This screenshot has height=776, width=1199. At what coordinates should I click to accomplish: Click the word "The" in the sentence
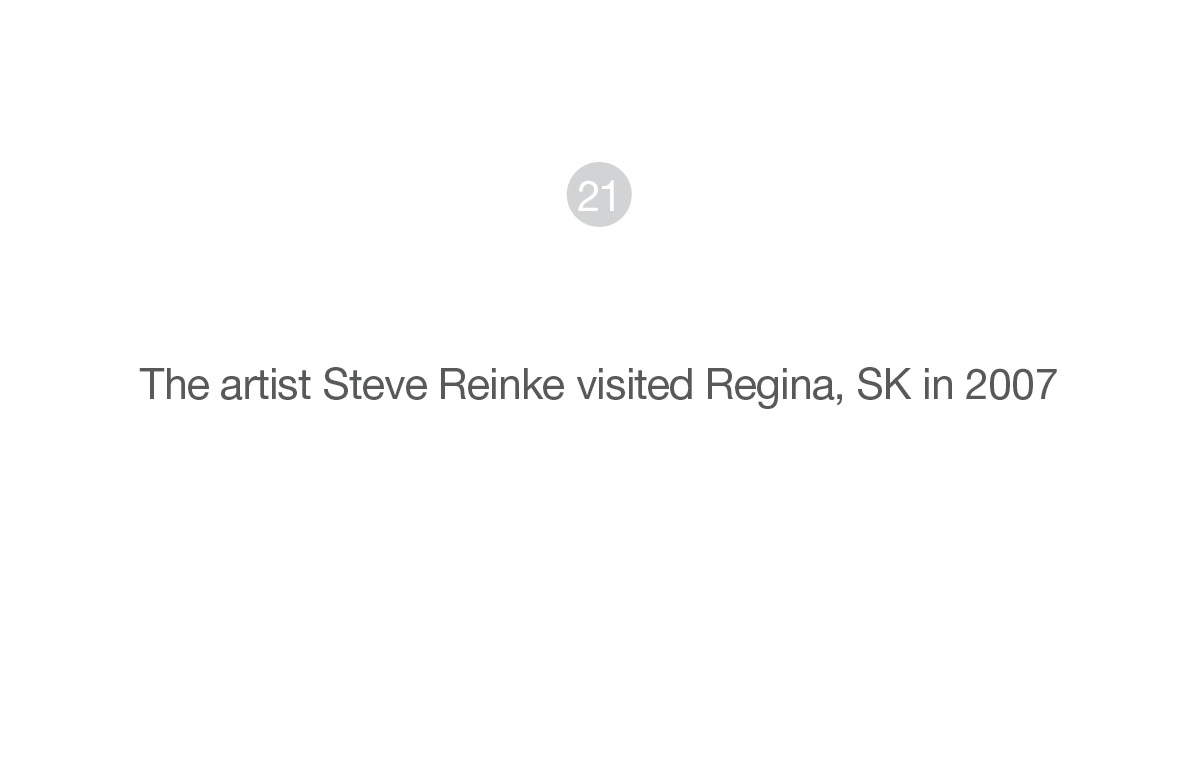pos(174,384)
